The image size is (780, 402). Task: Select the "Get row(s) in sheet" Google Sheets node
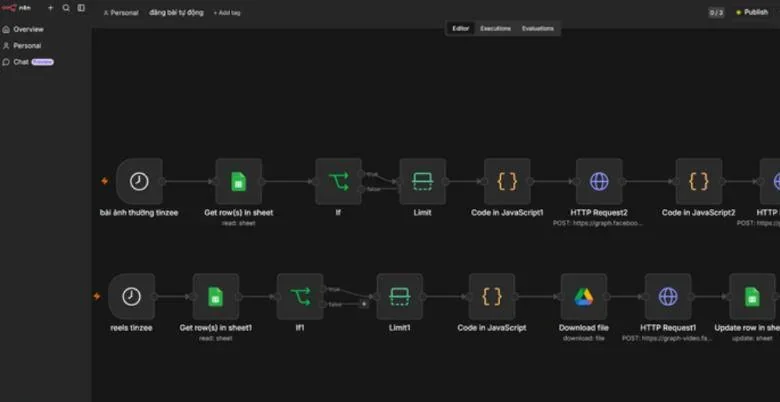coord(239,181)
